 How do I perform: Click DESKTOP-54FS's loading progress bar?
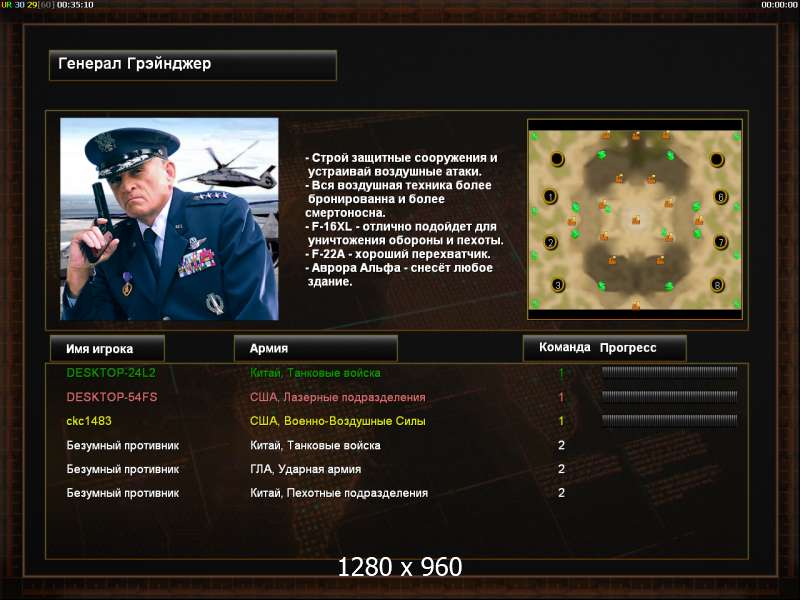point(669,396)
